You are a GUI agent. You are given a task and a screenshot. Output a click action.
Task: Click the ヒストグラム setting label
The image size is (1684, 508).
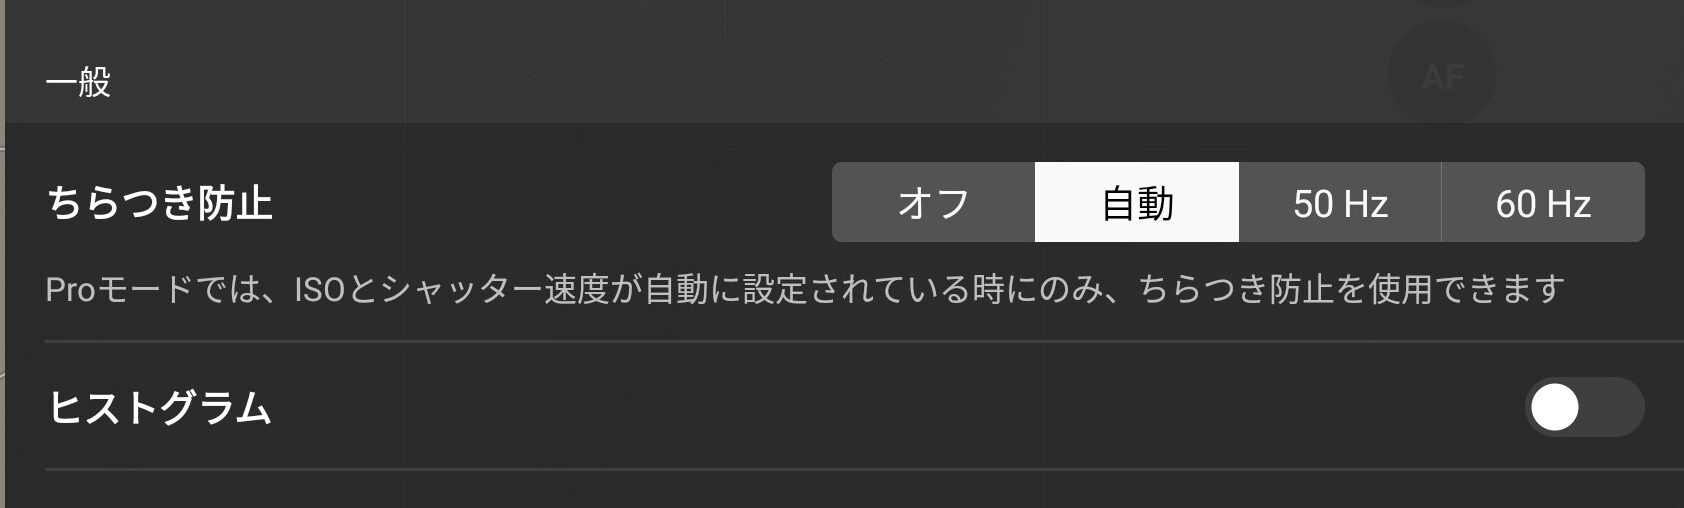pyautogui.click(x=160, y=408)
